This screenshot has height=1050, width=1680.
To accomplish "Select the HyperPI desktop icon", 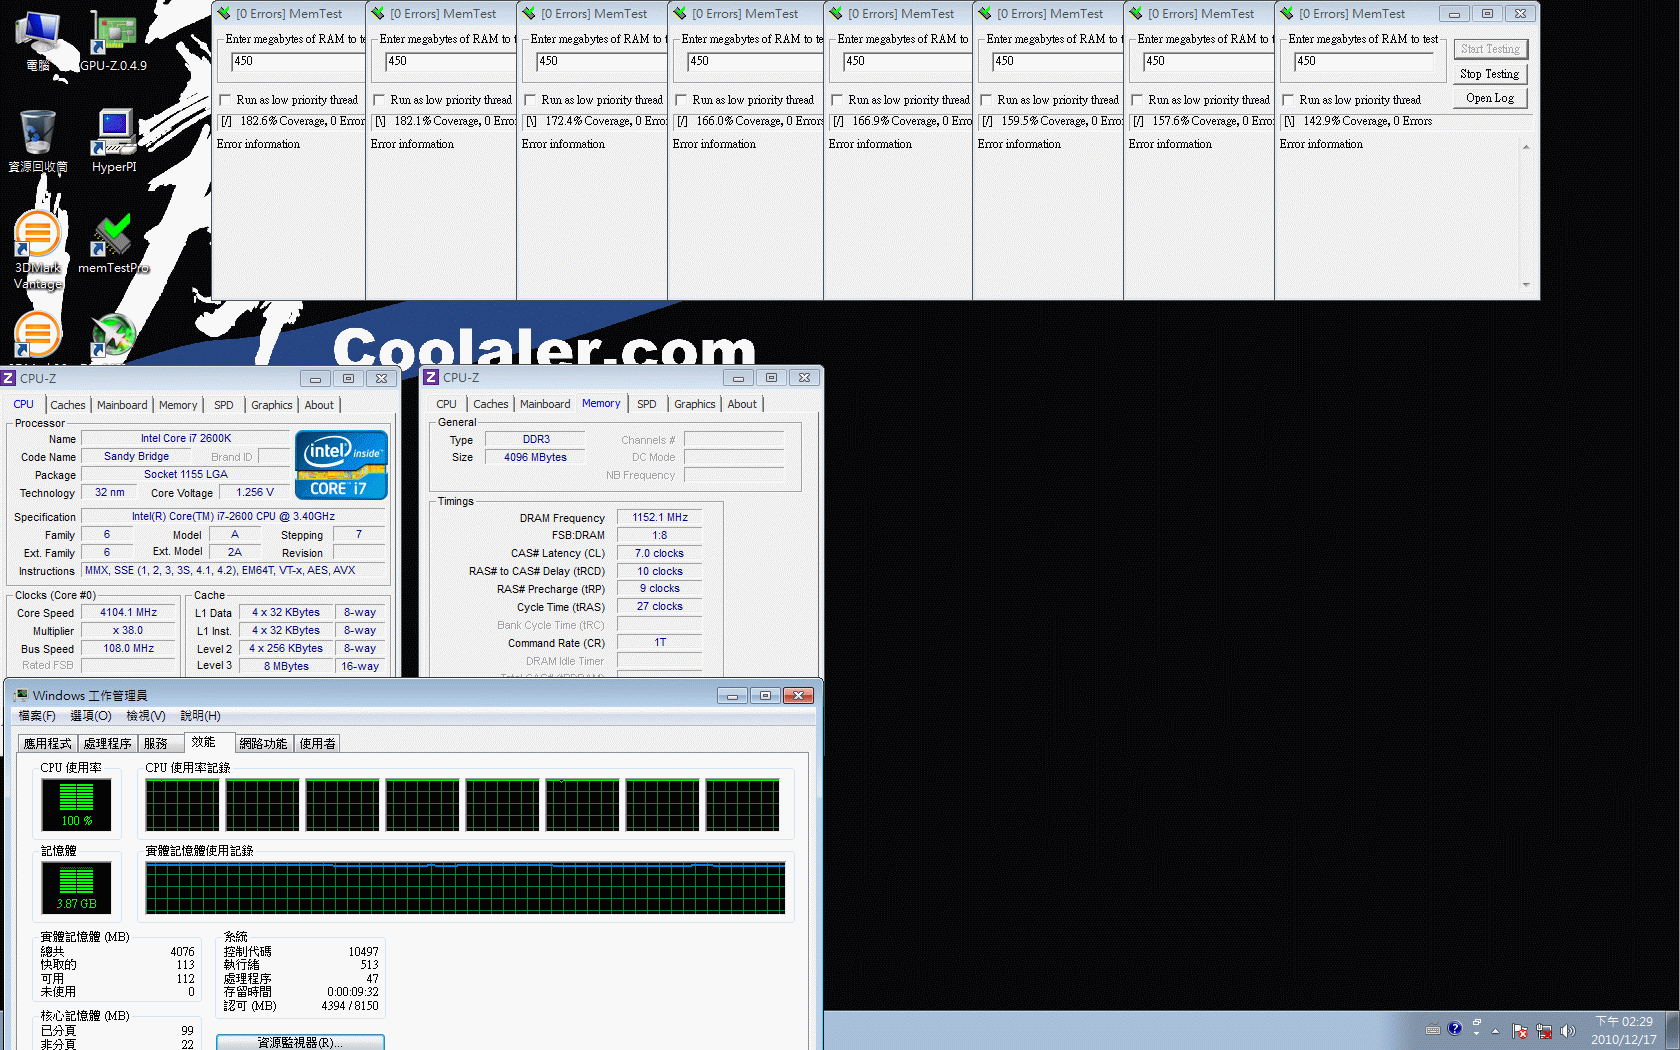I will coord(114,141).
